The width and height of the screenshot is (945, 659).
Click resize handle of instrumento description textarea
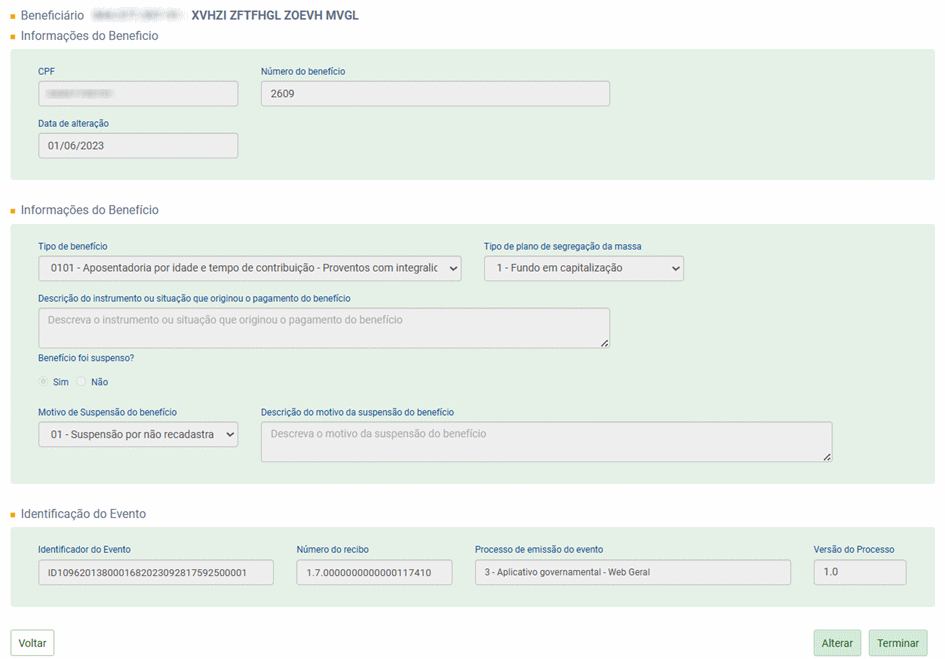click(x=604, y=343)
